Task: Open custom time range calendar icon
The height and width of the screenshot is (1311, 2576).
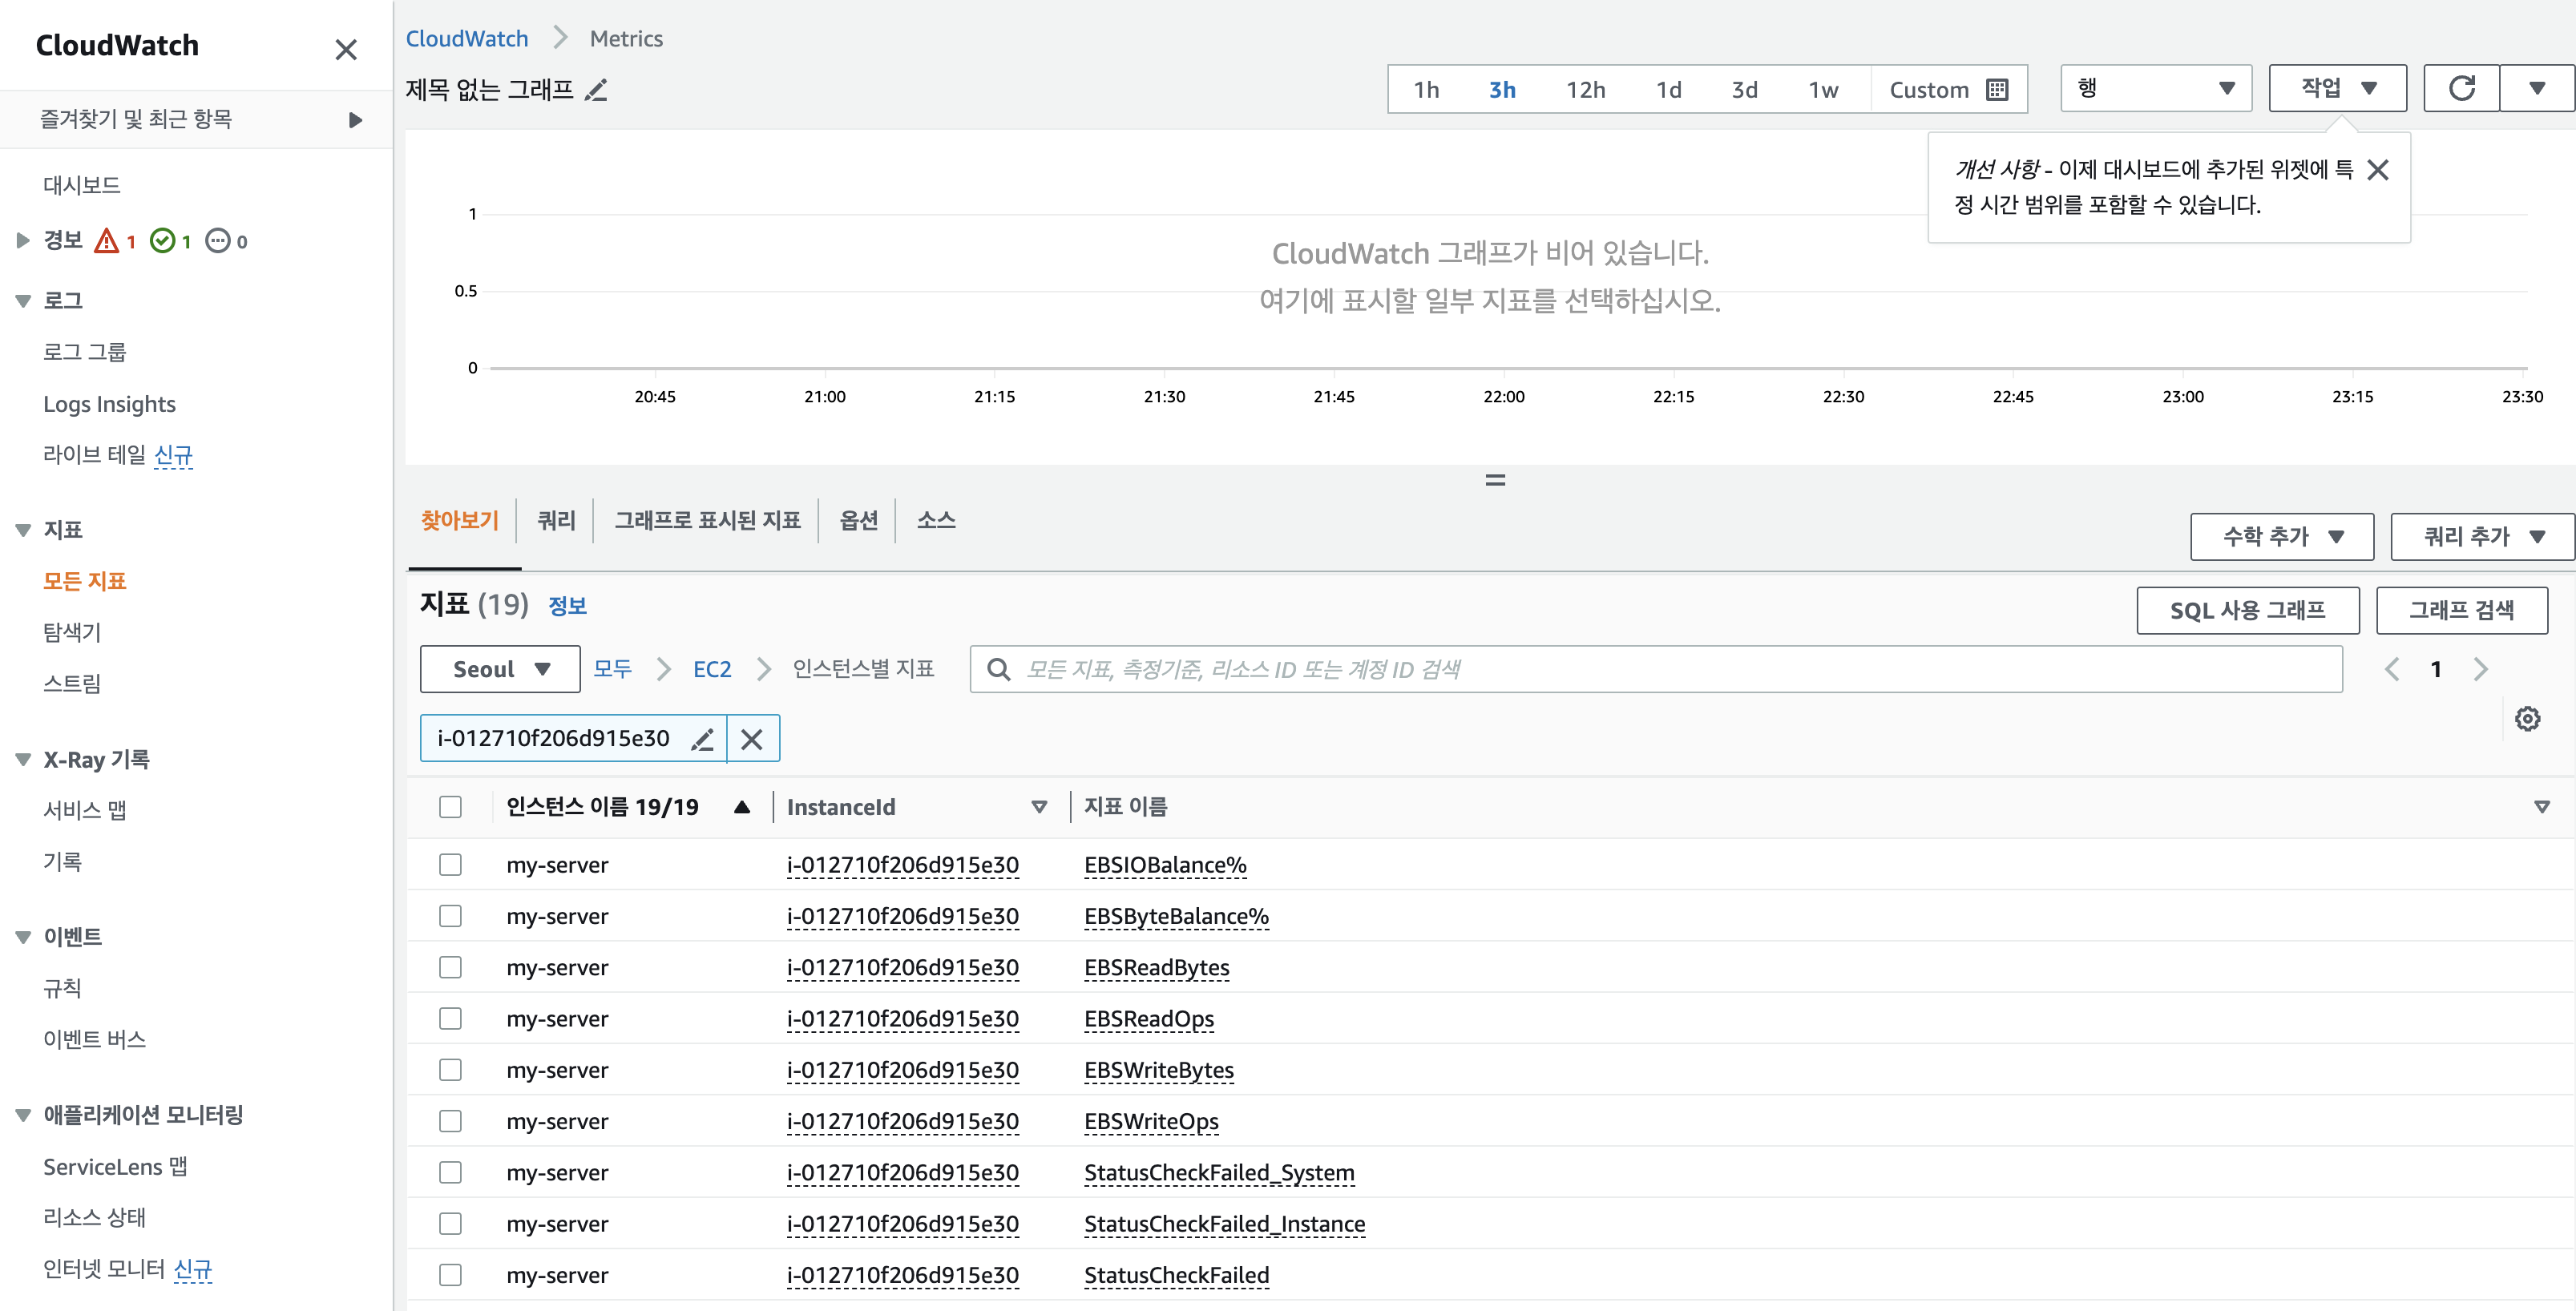Action: tap(1997, 90)
